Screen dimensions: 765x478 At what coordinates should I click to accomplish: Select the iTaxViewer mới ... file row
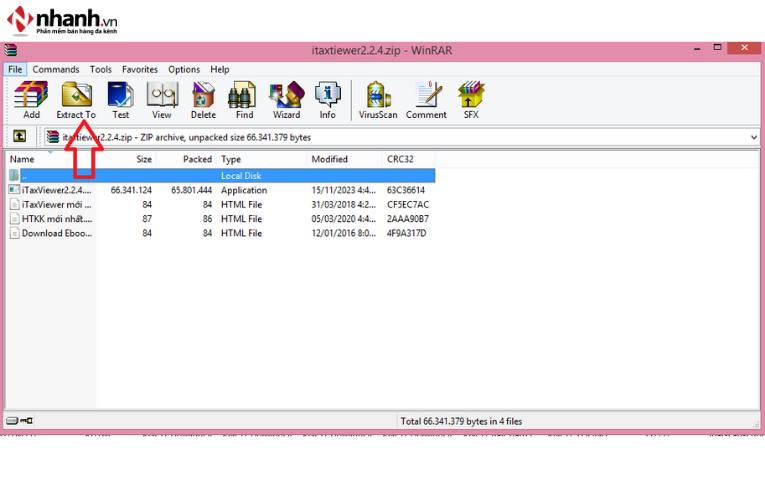[x=221, y=204]
